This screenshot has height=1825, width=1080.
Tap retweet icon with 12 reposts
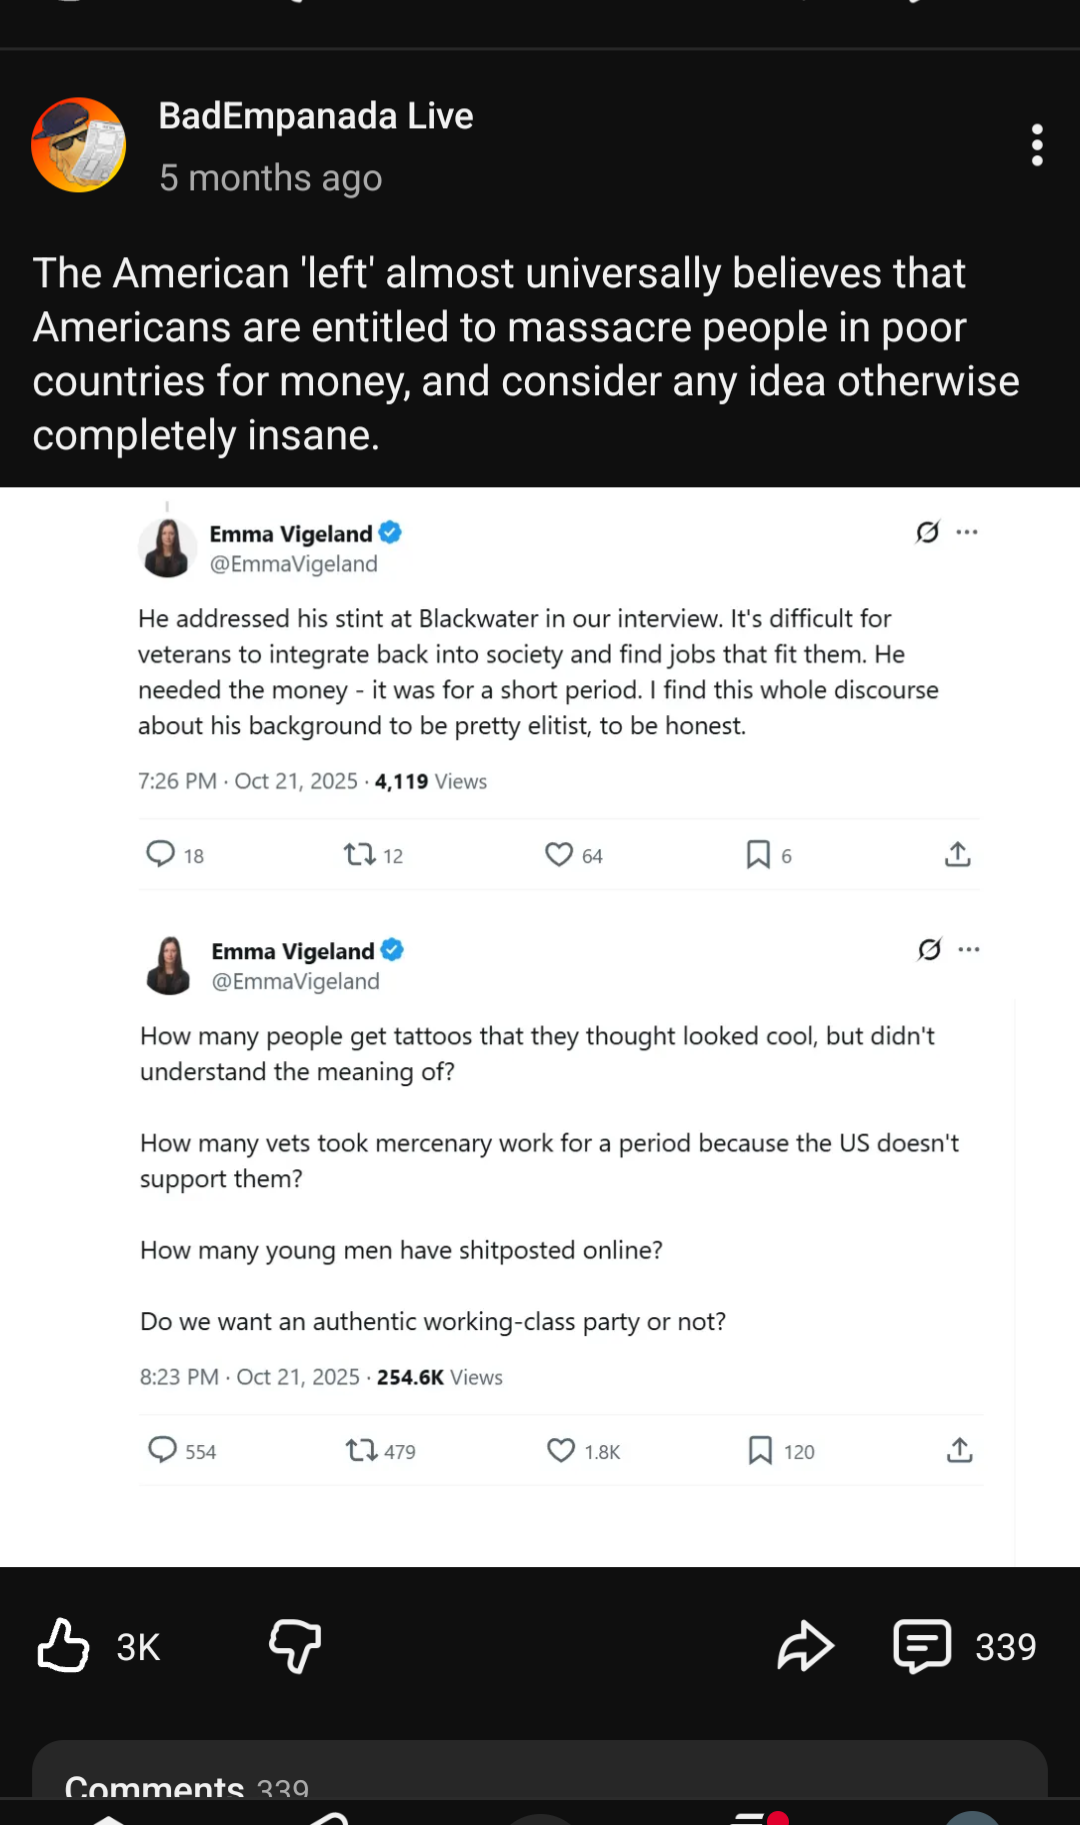click(x=359, y=854)
